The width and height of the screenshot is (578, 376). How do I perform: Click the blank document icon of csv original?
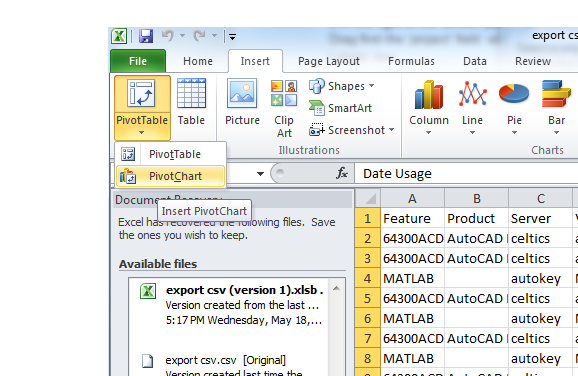[147, 361]
